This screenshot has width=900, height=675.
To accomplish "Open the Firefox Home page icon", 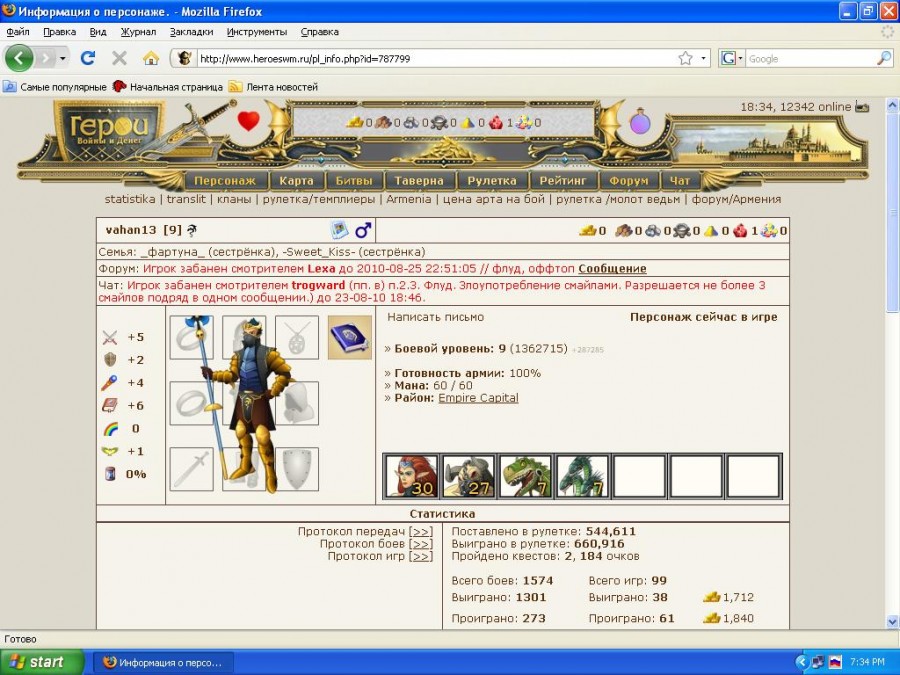I will tap(151, 58).
